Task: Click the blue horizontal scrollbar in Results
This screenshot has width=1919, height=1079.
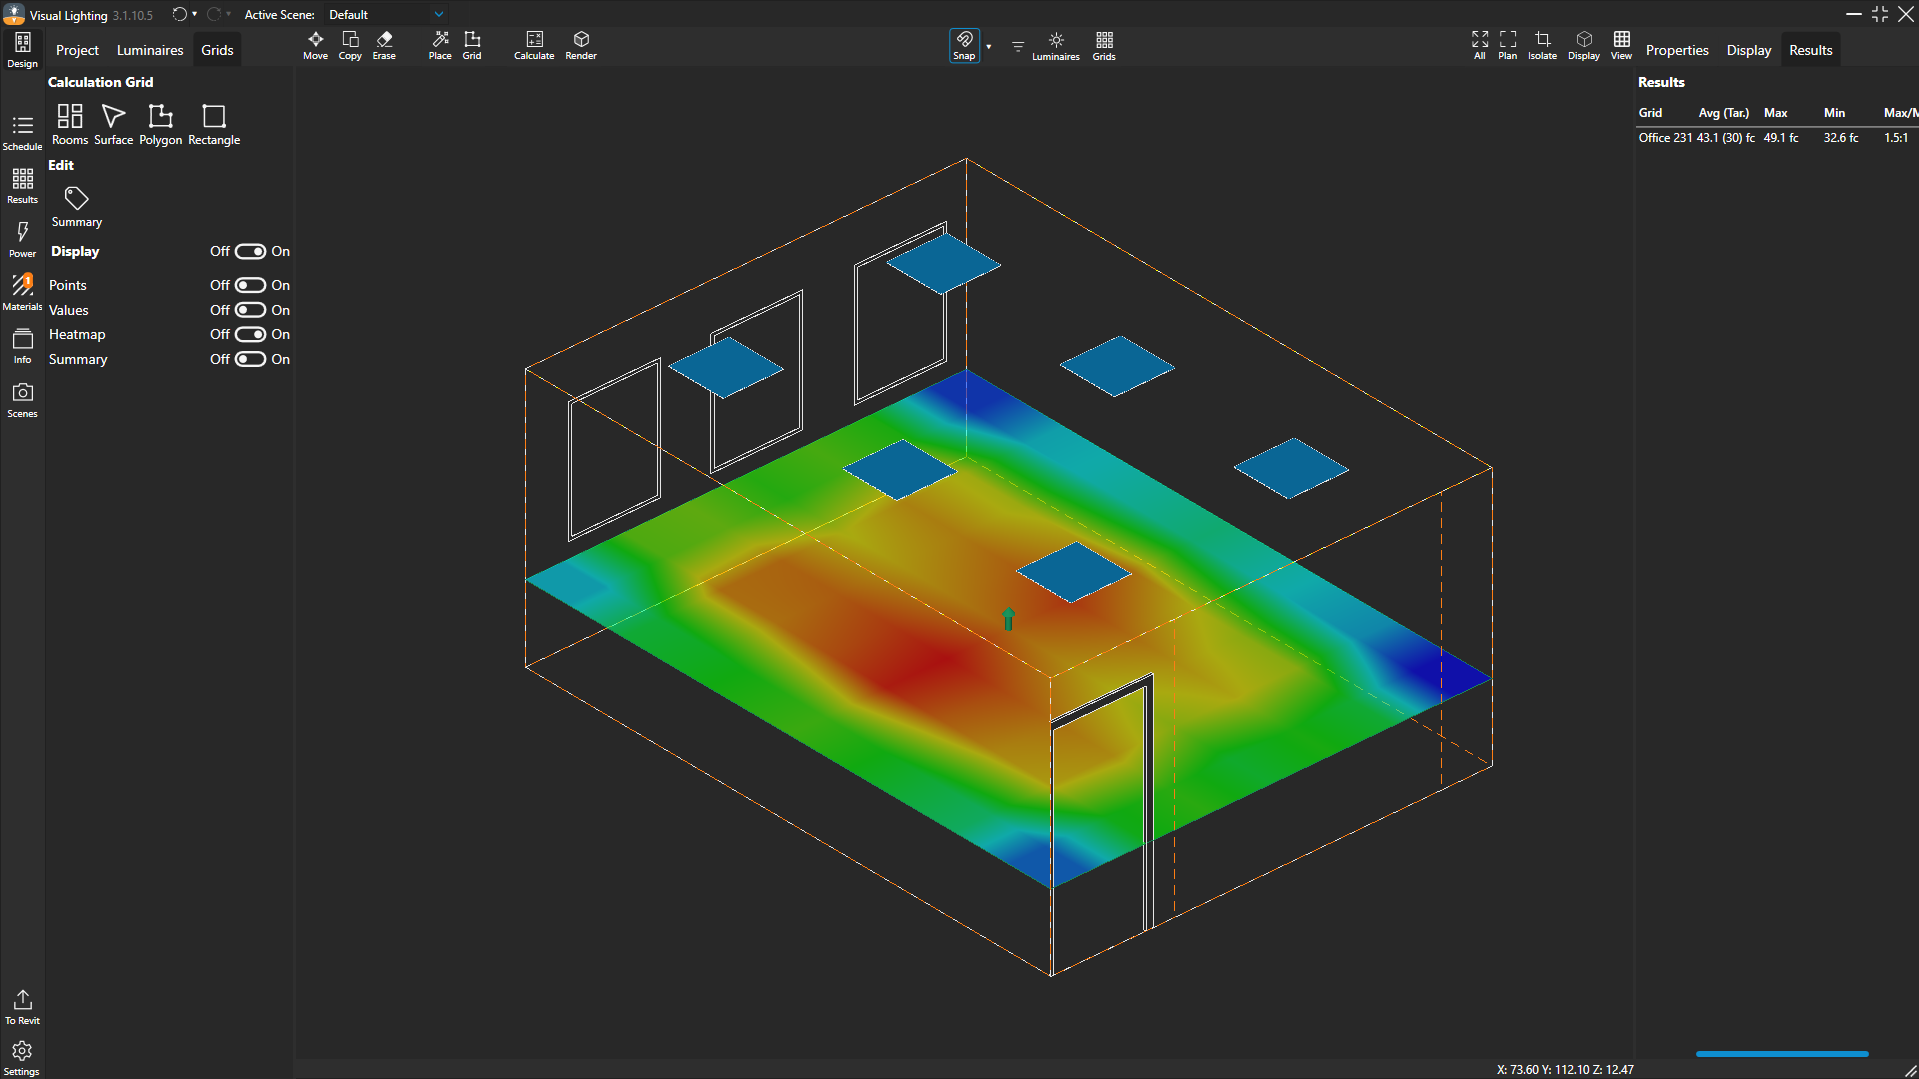Action: [1781, 1054]
